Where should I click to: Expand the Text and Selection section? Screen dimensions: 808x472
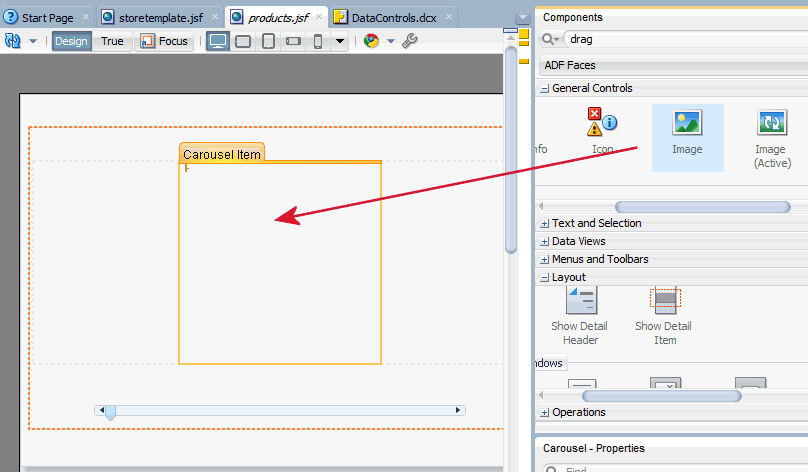click(544, 224)
